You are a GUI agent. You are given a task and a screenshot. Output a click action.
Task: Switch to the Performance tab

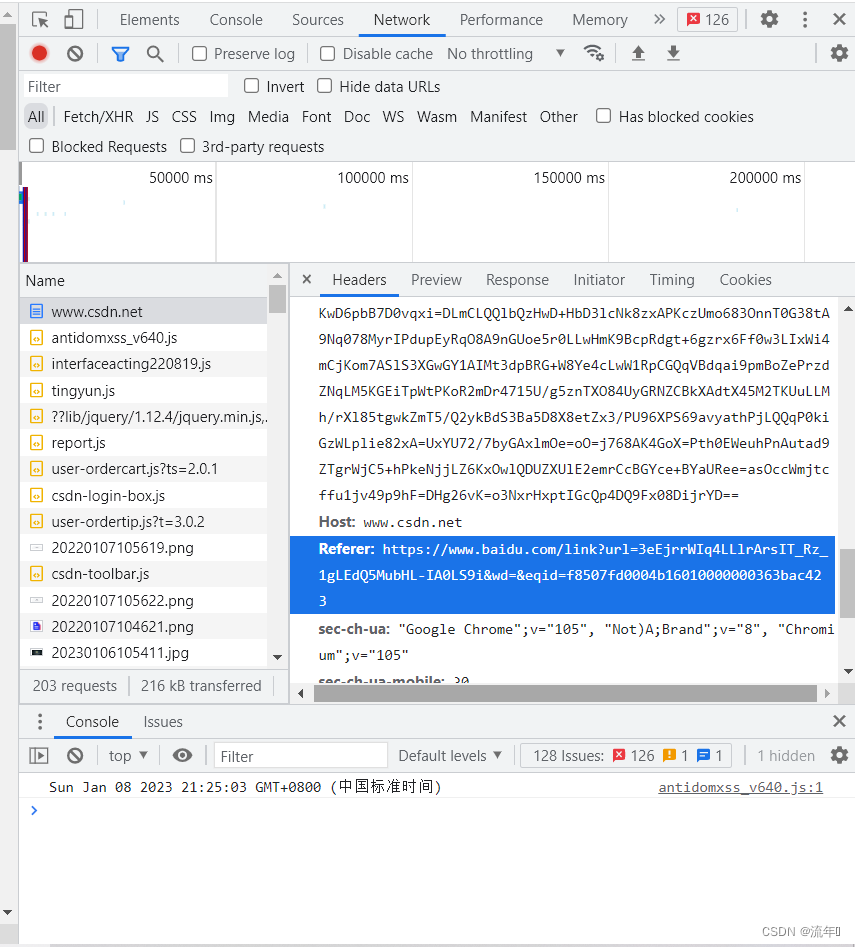[x=501, y=20]
